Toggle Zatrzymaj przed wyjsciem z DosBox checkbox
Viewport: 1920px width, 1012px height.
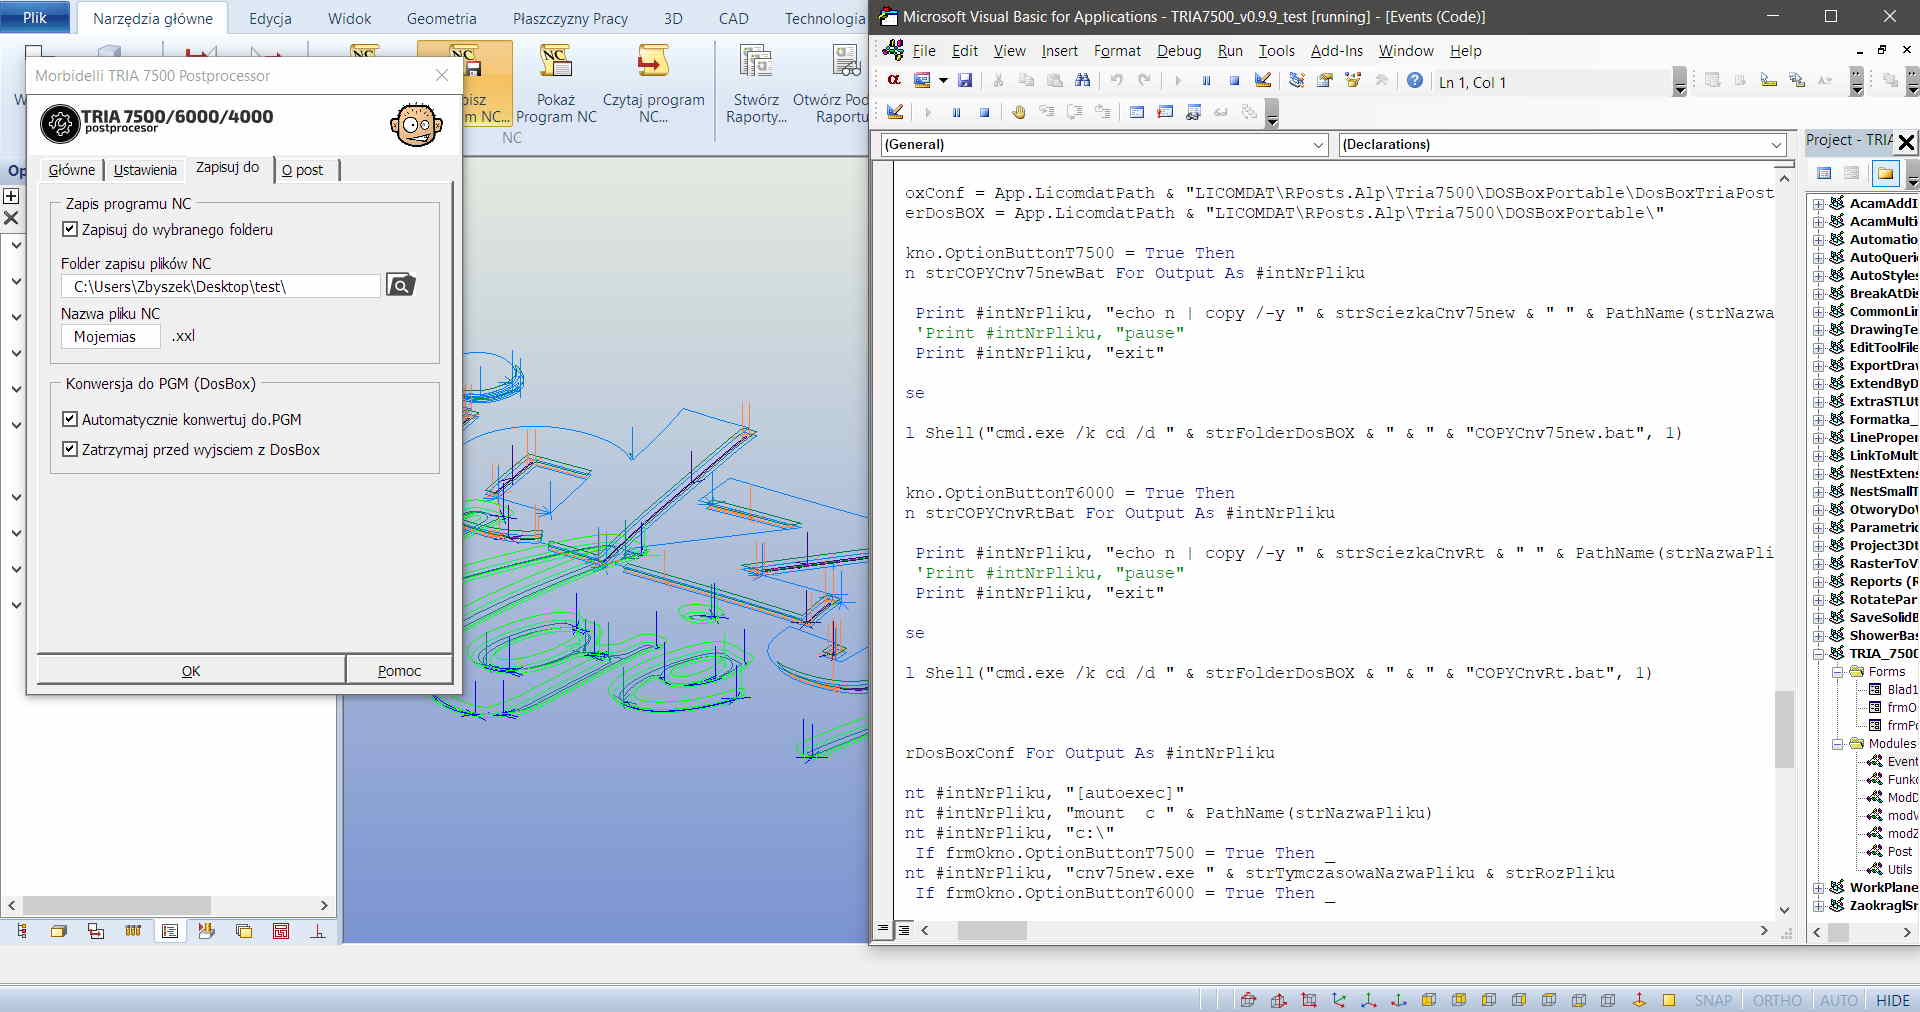pyautogui.click(x=70, y=449)
